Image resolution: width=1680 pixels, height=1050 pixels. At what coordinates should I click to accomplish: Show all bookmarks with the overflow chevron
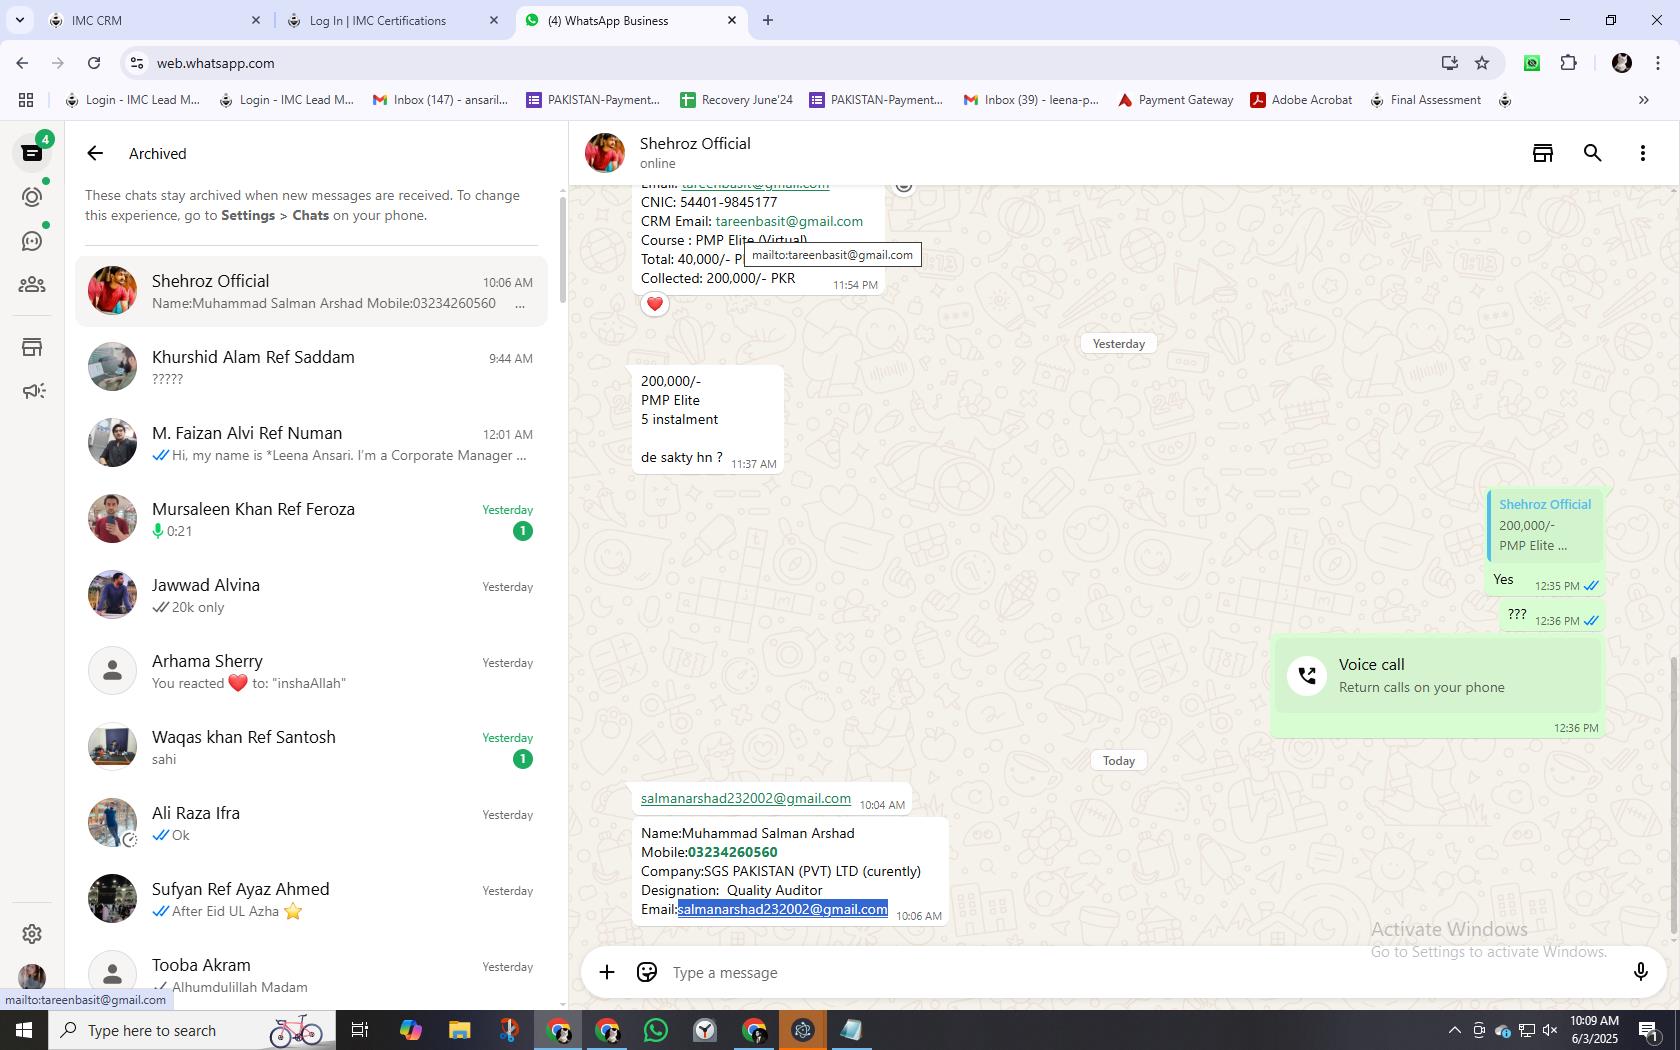click(1643, 100)
